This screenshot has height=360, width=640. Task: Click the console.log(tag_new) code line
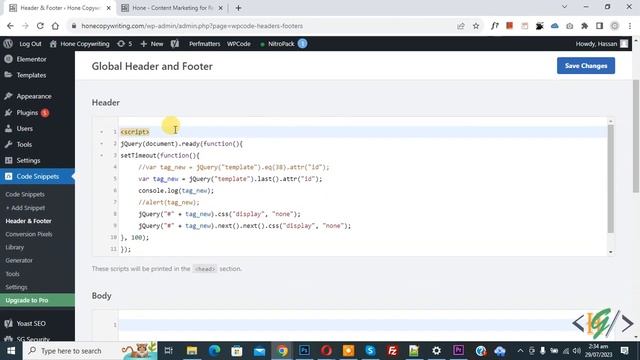(x=176, y=191)
